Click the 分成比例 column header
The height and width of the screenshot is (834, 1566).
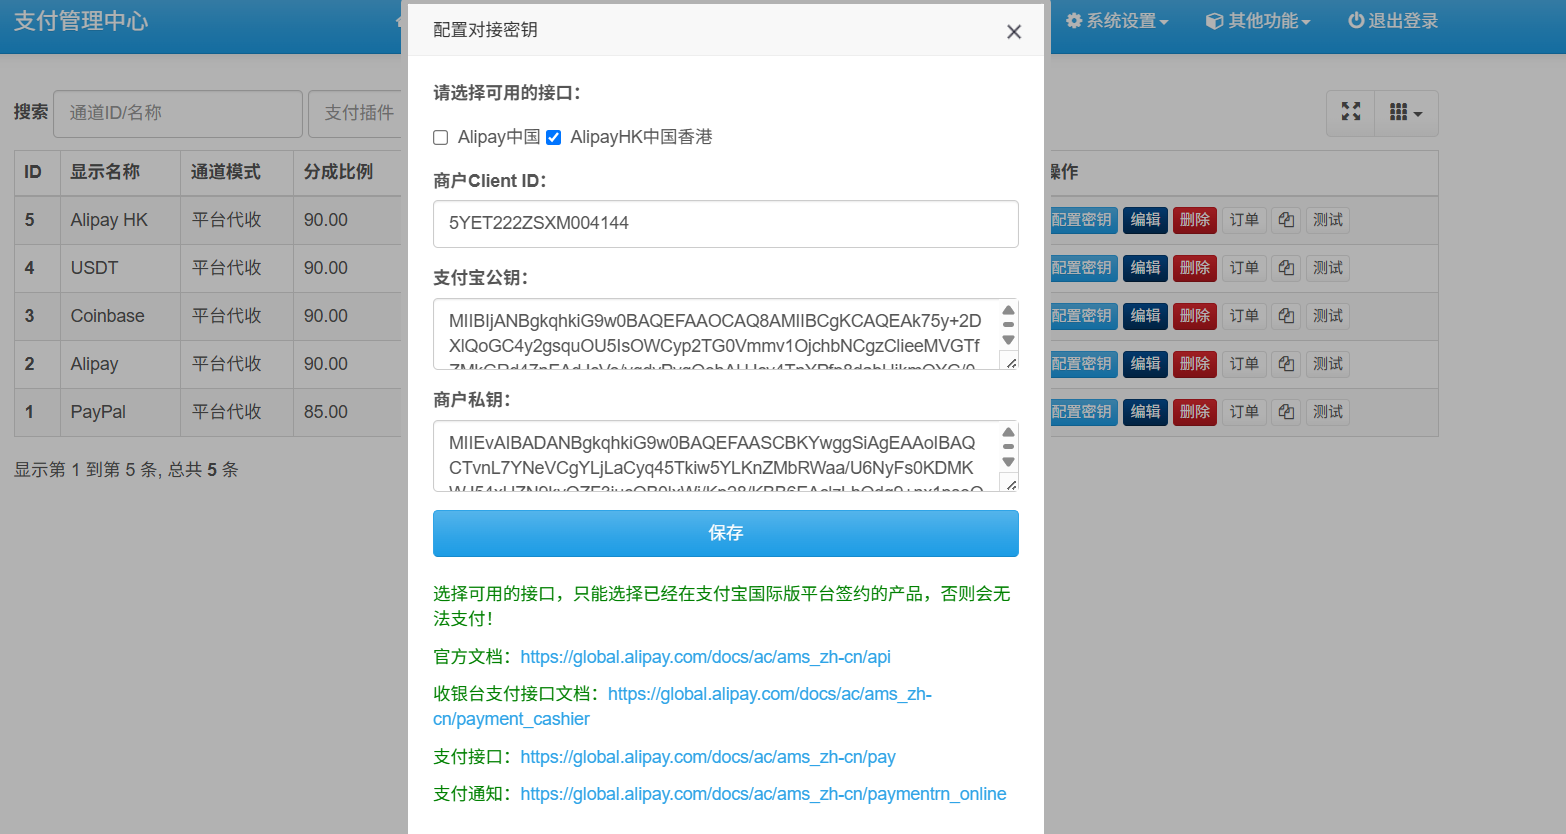click(347, 172)
